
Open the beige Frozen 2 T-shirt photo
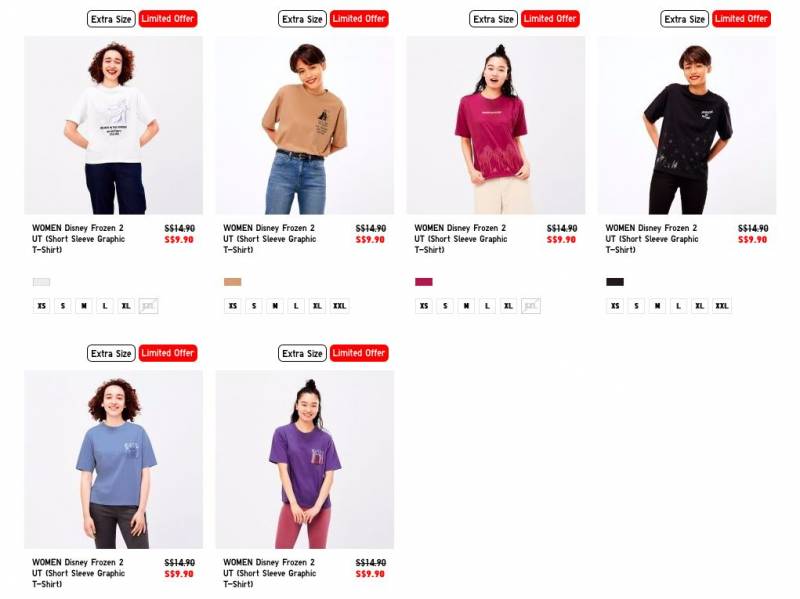(305, 125)
